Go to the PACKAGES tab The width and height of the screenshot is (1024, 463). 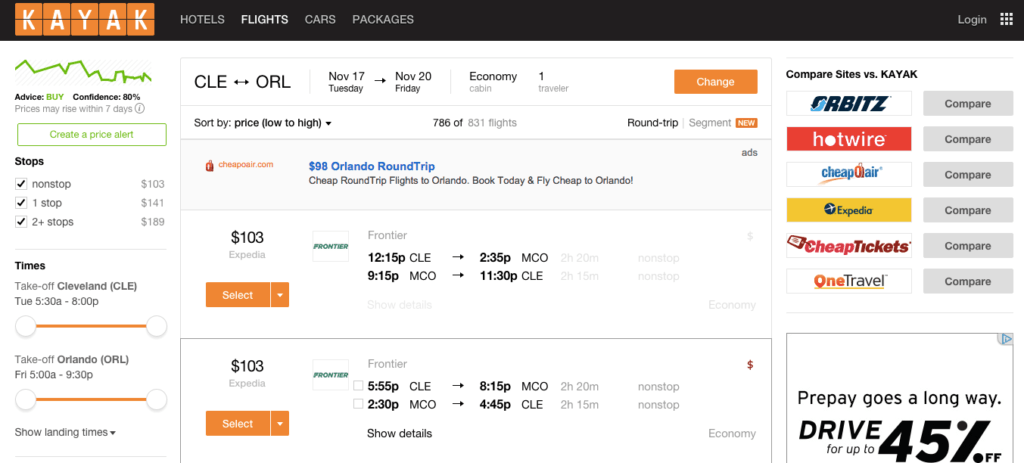coord(383,20)
